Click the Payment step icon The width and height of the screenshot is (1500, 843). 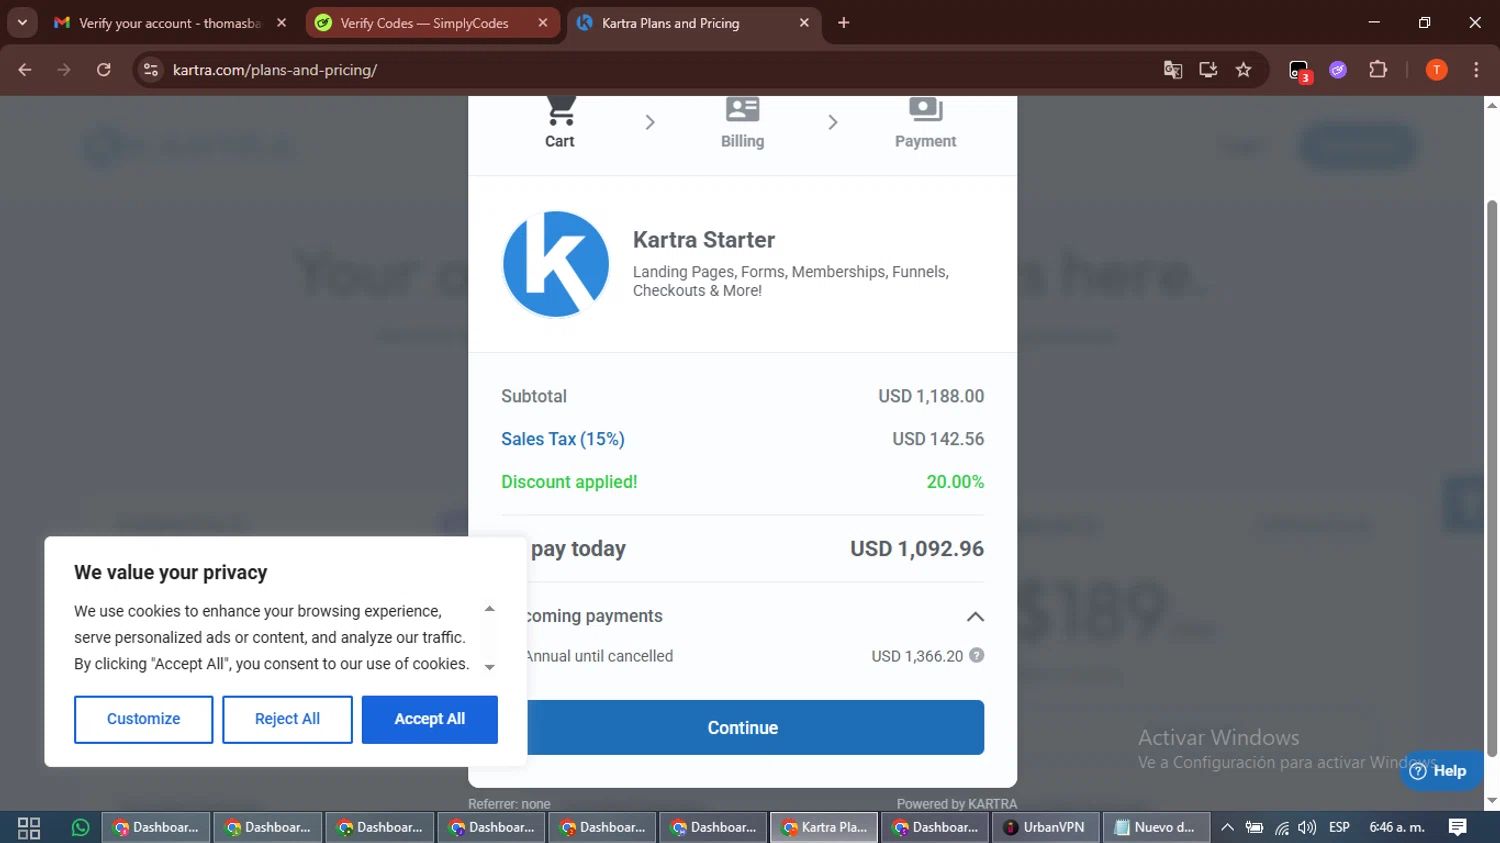tap(925, 110)
